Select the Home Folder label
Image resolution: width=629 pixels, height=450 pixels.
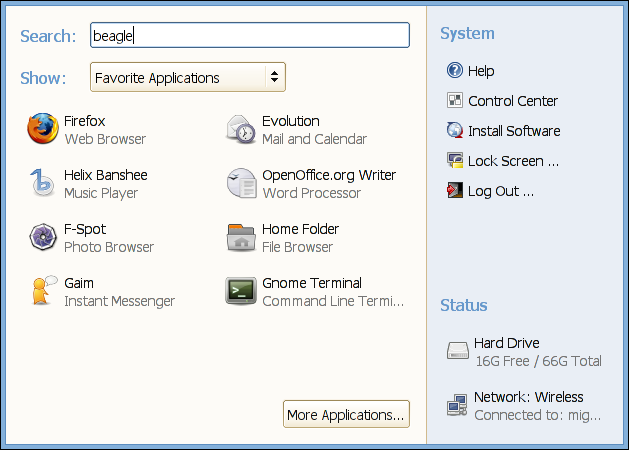pyautogui.click(x=300, y=229)
